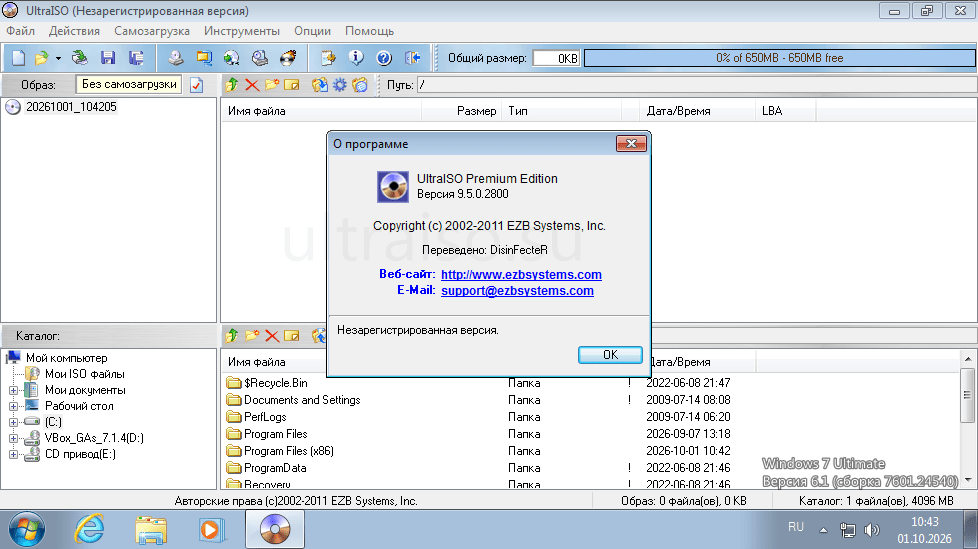Click the Общий размер 0KB field

click(x=556, y=58)
